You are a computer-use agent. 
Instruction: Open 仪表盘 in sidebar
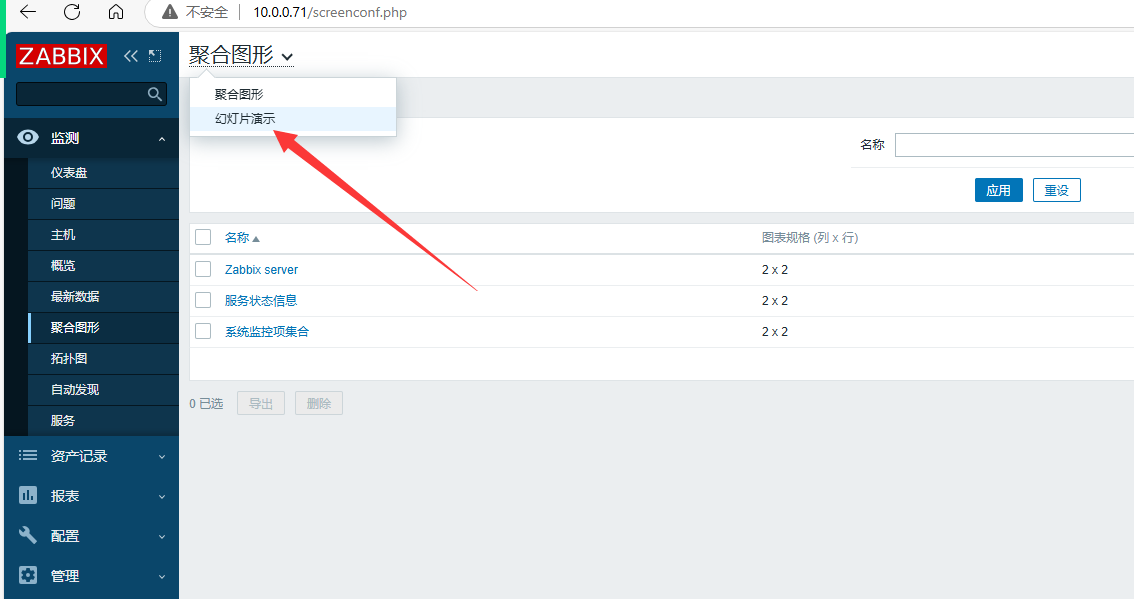click(x=103, y=173)
